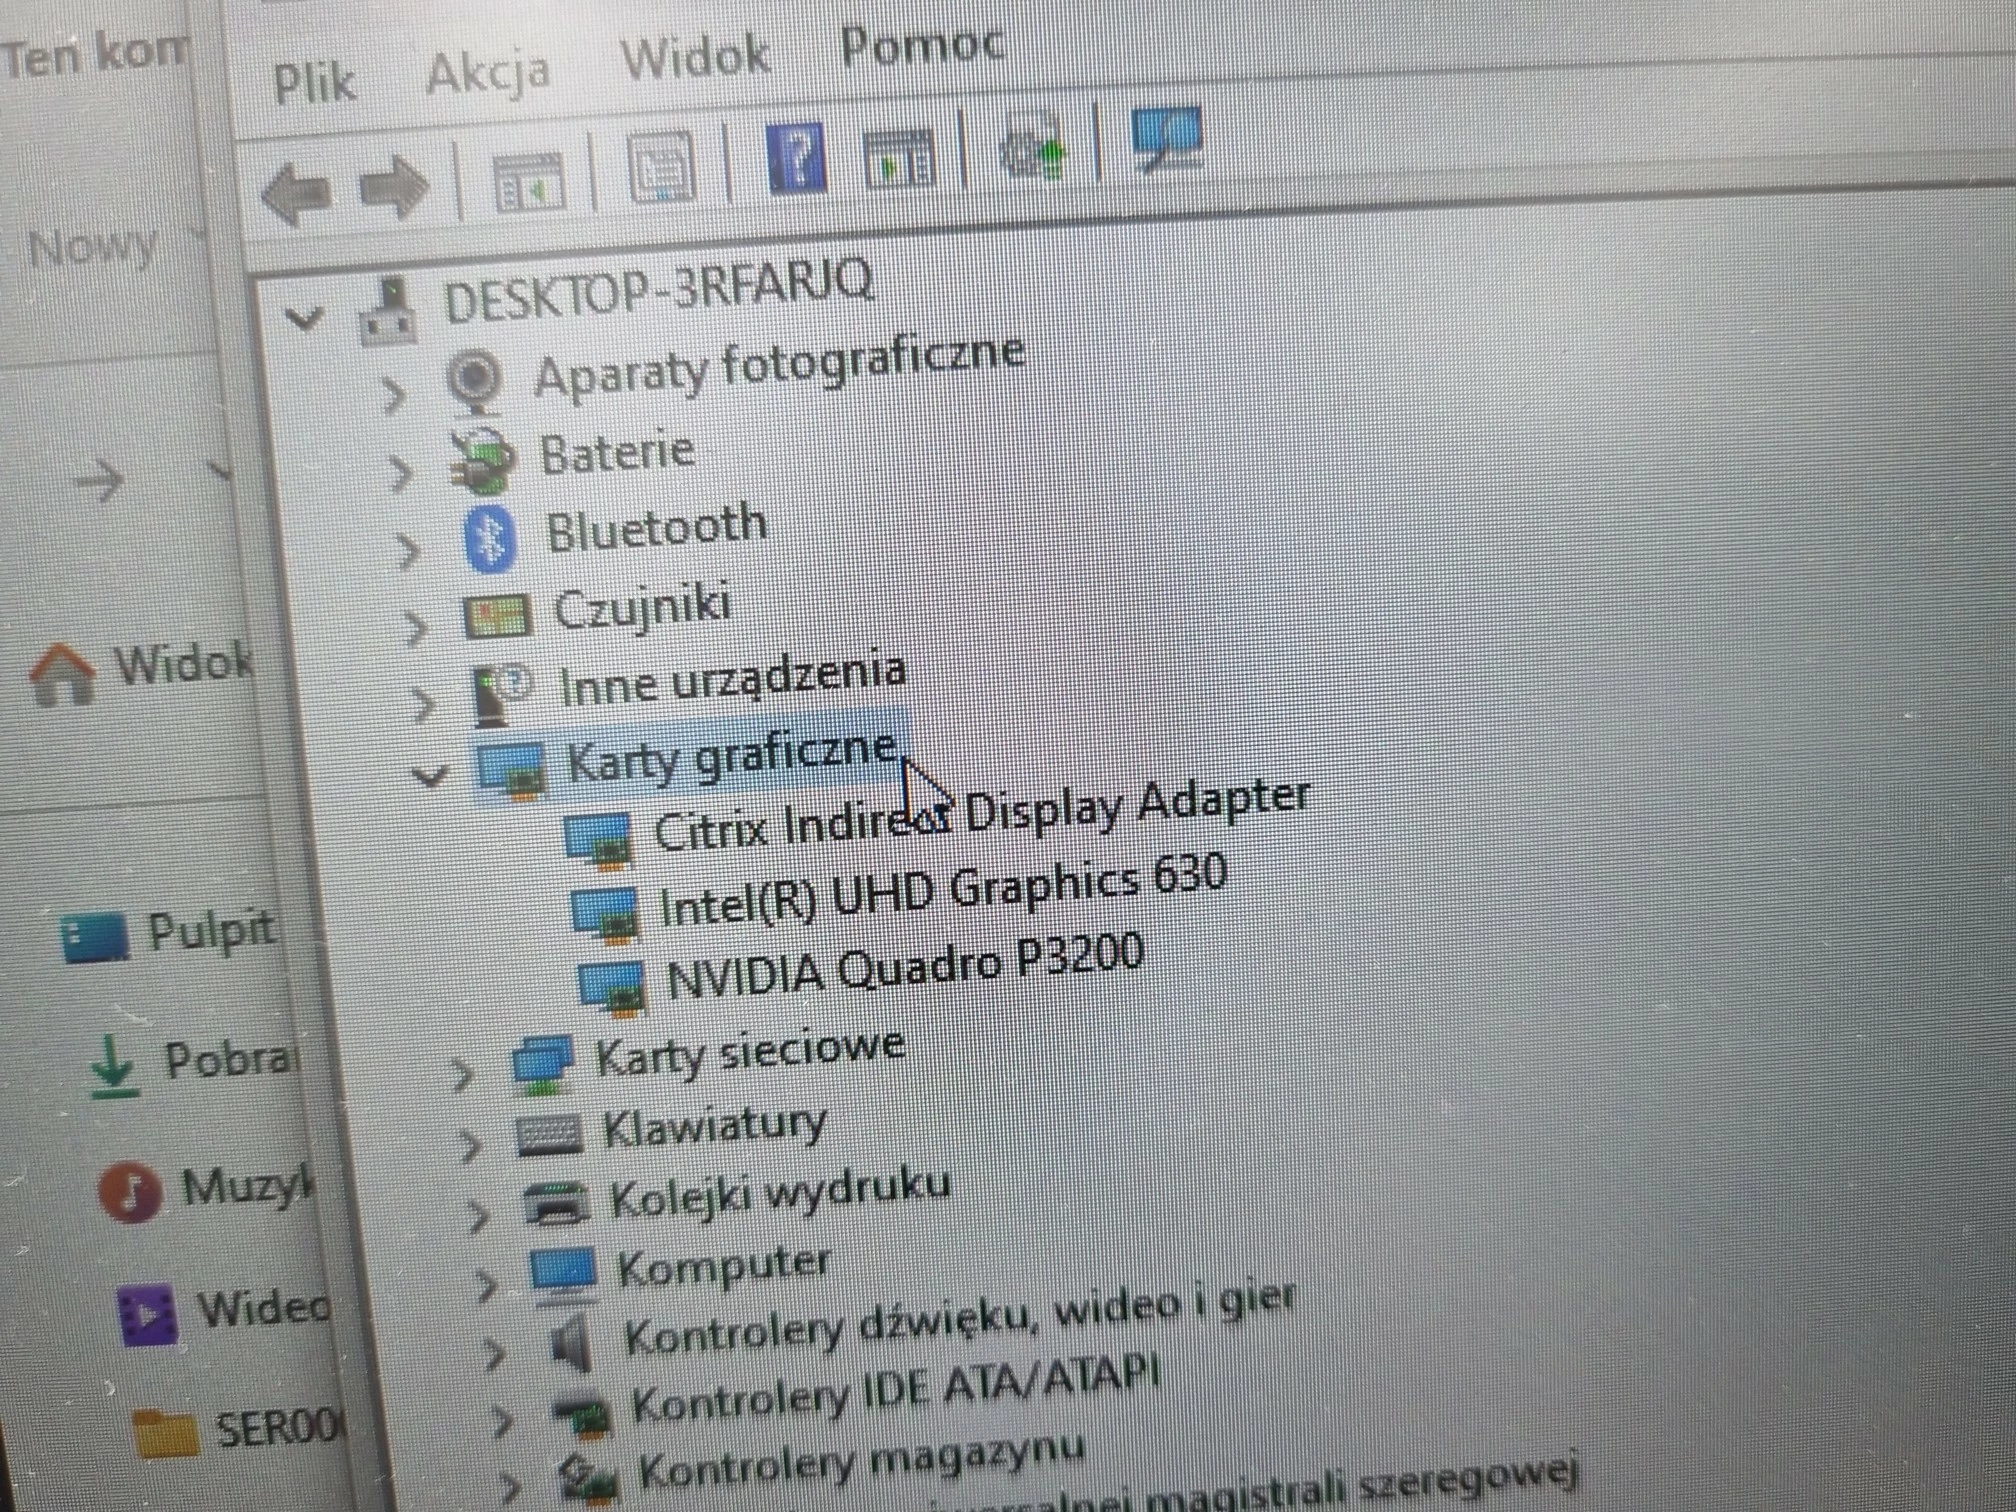The image size is (2016, 1512).
Task: Expand the Kolejki wydruku category
Action: (478, 1215)
